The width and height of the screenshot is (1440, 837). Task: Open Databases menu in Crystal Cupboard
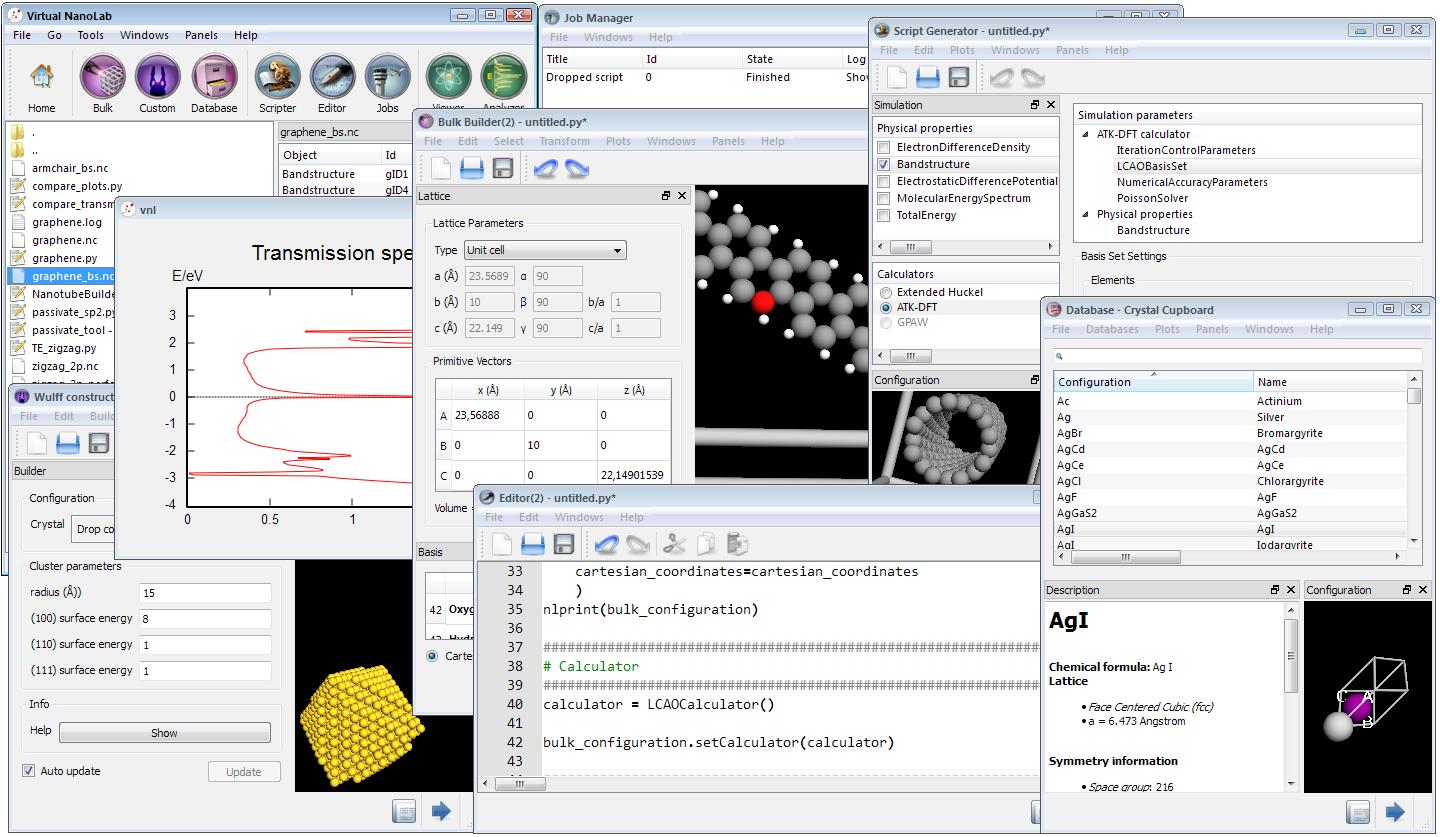tap(1112, 329)
